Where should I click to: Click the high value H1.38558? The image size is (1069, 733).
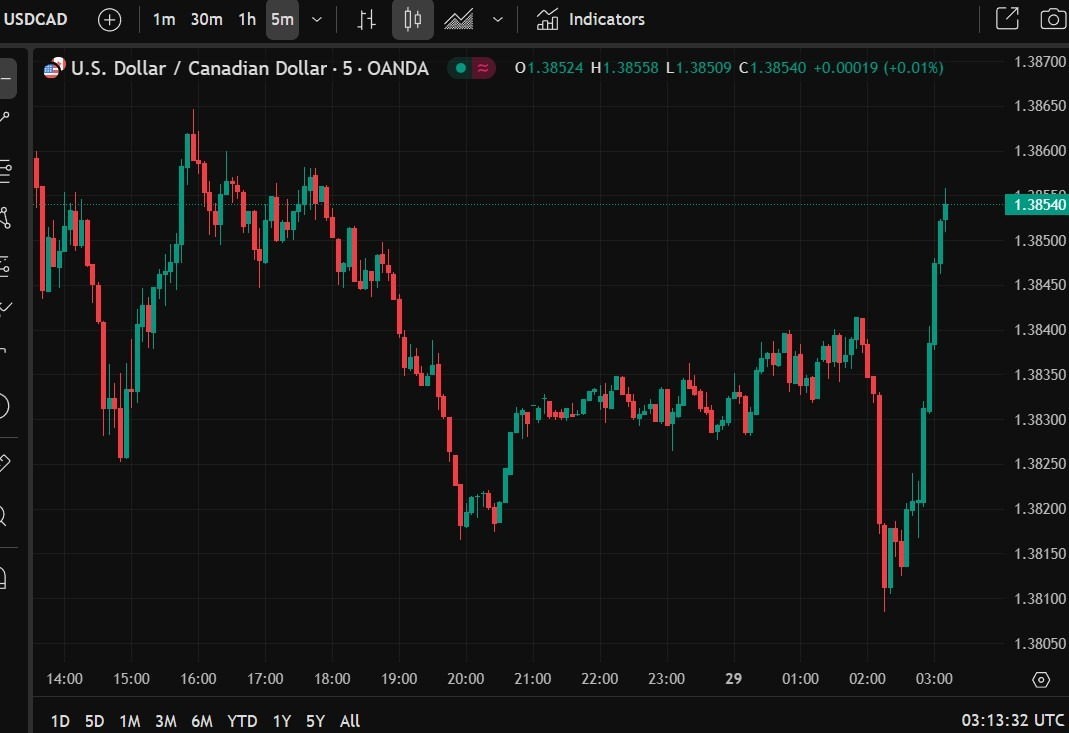click(x=624, y=68)
